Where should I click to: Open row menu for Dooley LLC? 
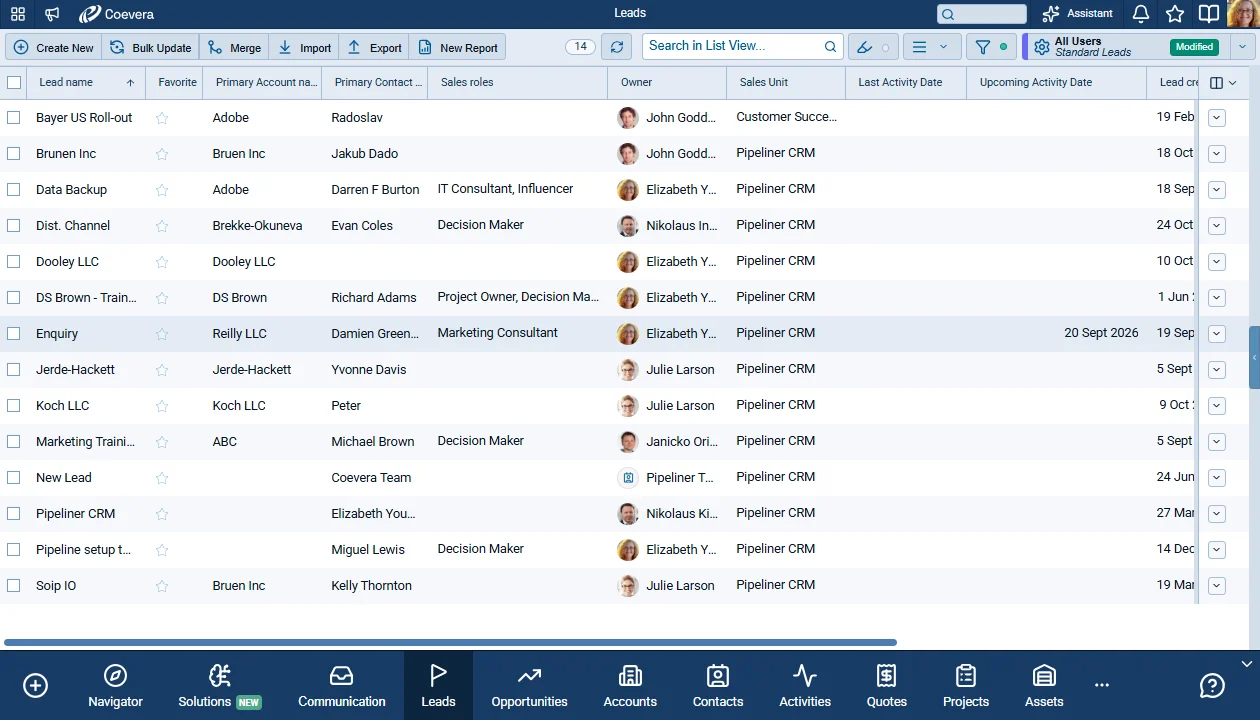coord(1217,262)
